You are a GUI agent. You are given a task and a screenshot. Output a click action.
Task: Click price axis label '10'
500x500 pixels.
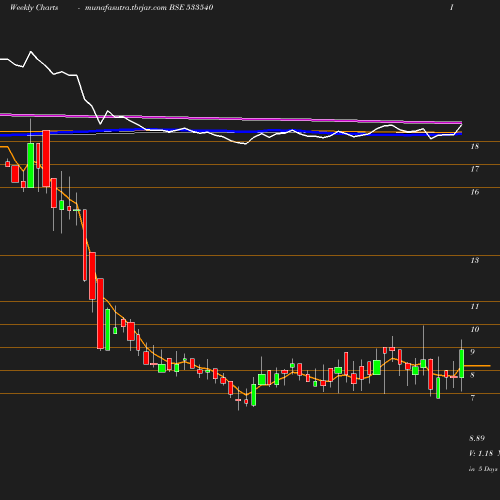click(x=475, y=329)
